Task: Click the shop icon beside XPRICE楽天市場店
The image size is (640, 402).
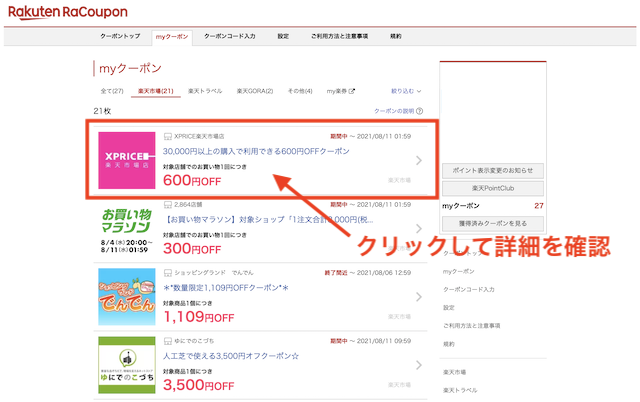Action: [167, 136]
